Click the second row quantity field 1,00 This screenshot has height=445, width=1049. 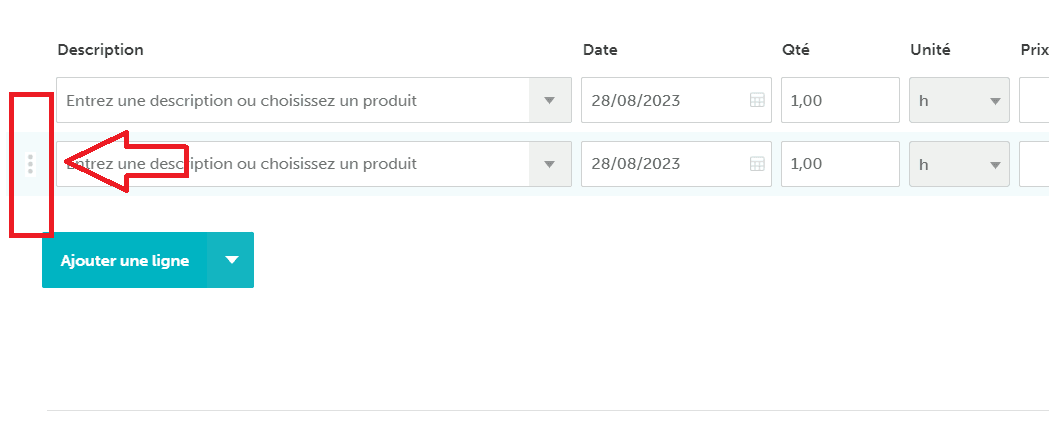(840, 164)
